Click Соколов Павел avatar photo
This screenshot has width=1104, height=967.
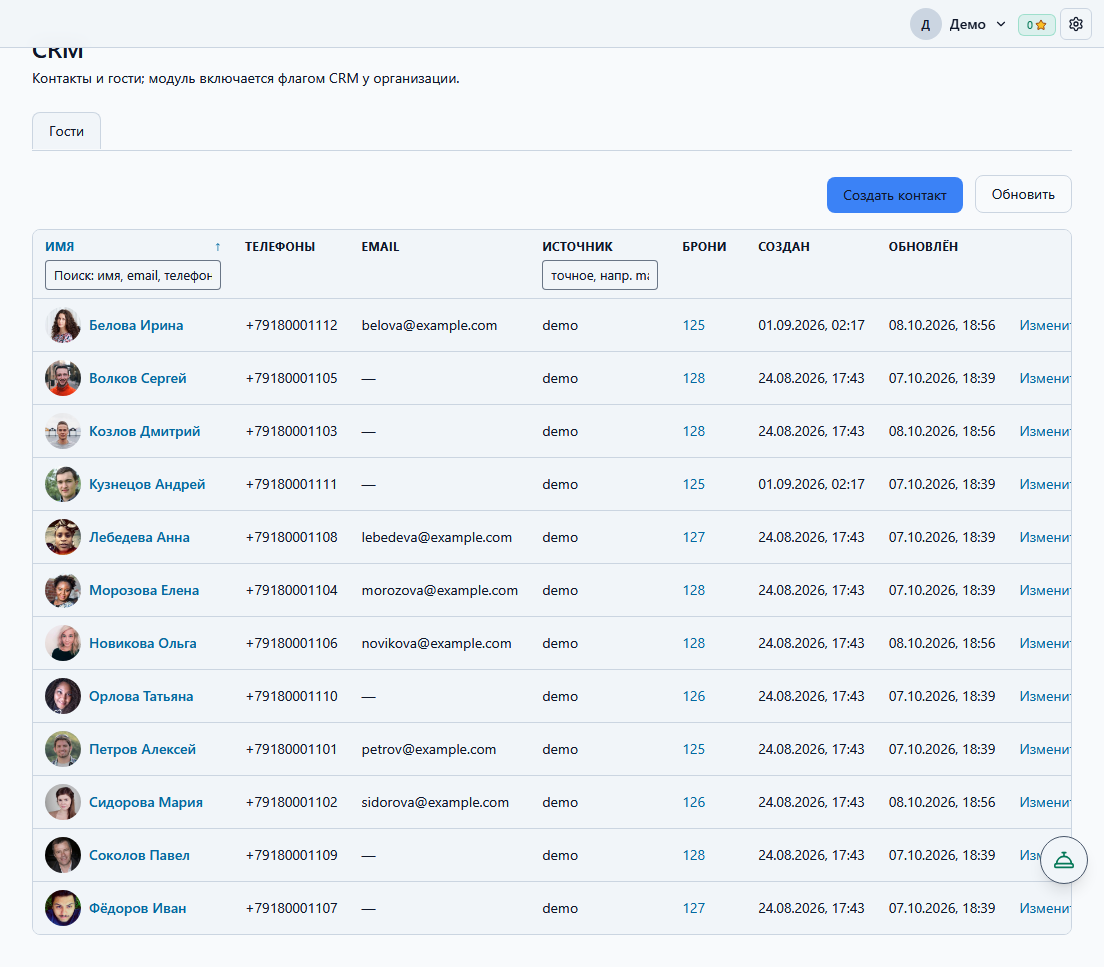pyautogui.click(x=63, y=855)
